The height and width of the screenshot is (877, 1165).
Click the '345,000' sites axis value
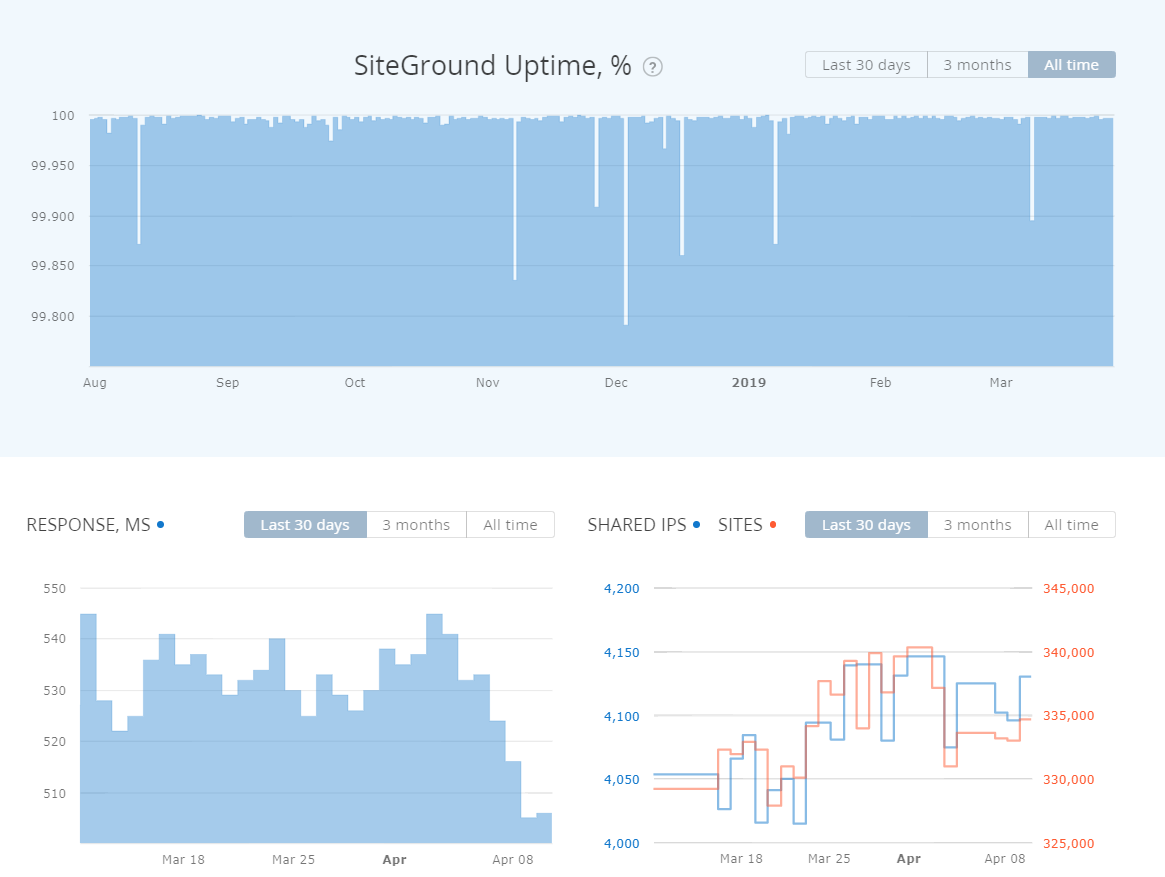[x=1068, y=589]
